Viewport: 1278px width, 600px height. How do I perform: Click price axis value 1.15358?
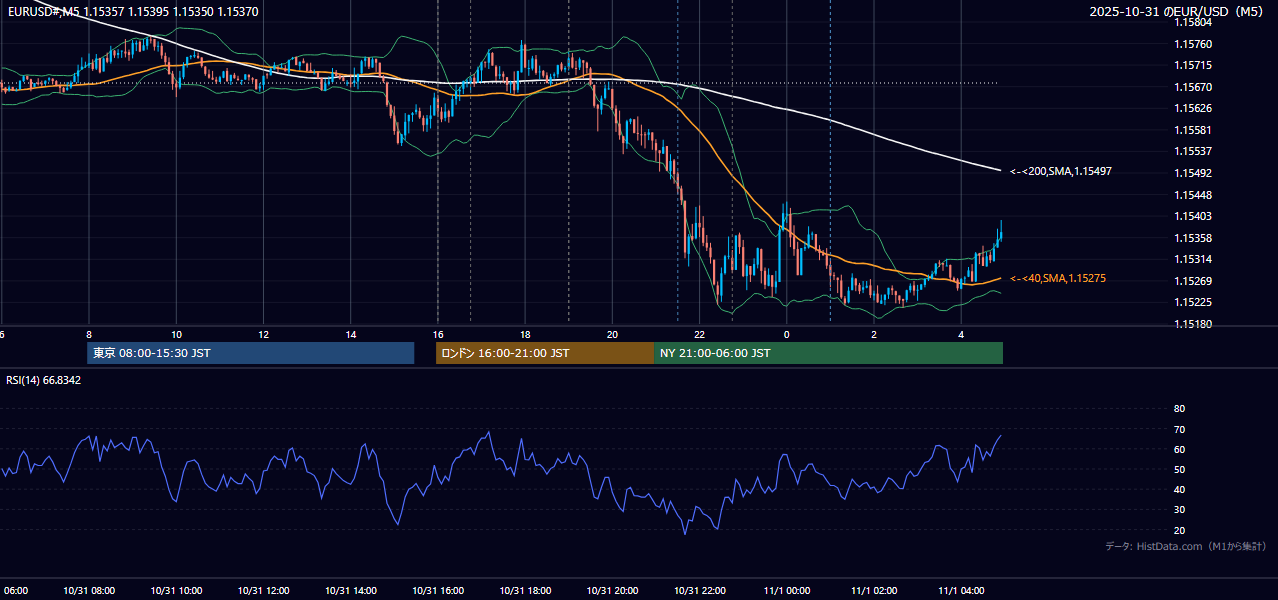pyautogui.click(x=1193, y=238)
